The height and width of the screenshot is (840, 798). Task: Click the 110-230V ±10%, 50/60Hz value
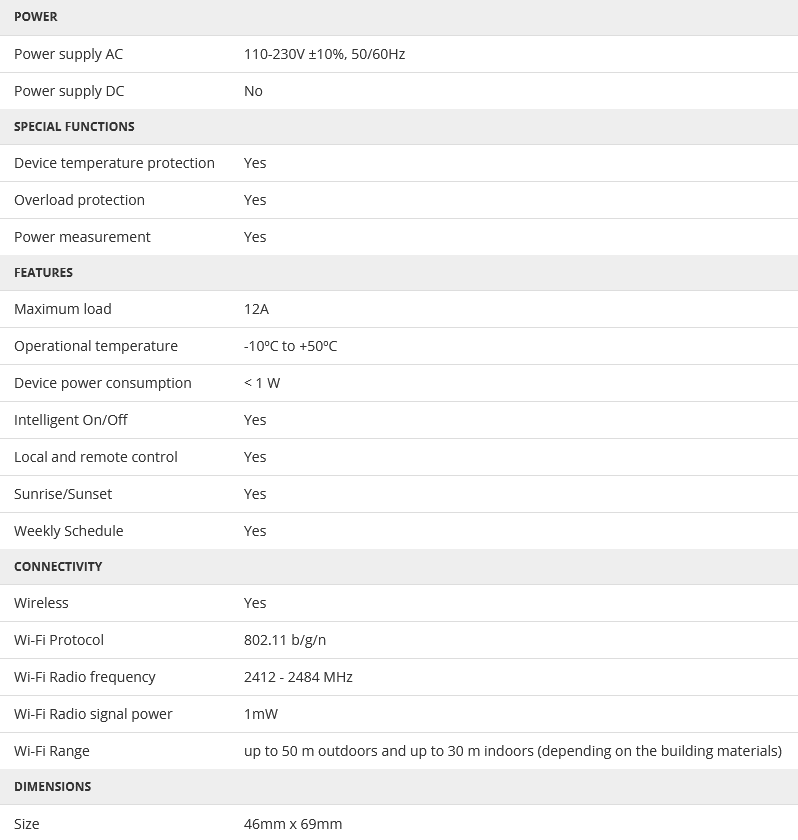coord(324,54)
